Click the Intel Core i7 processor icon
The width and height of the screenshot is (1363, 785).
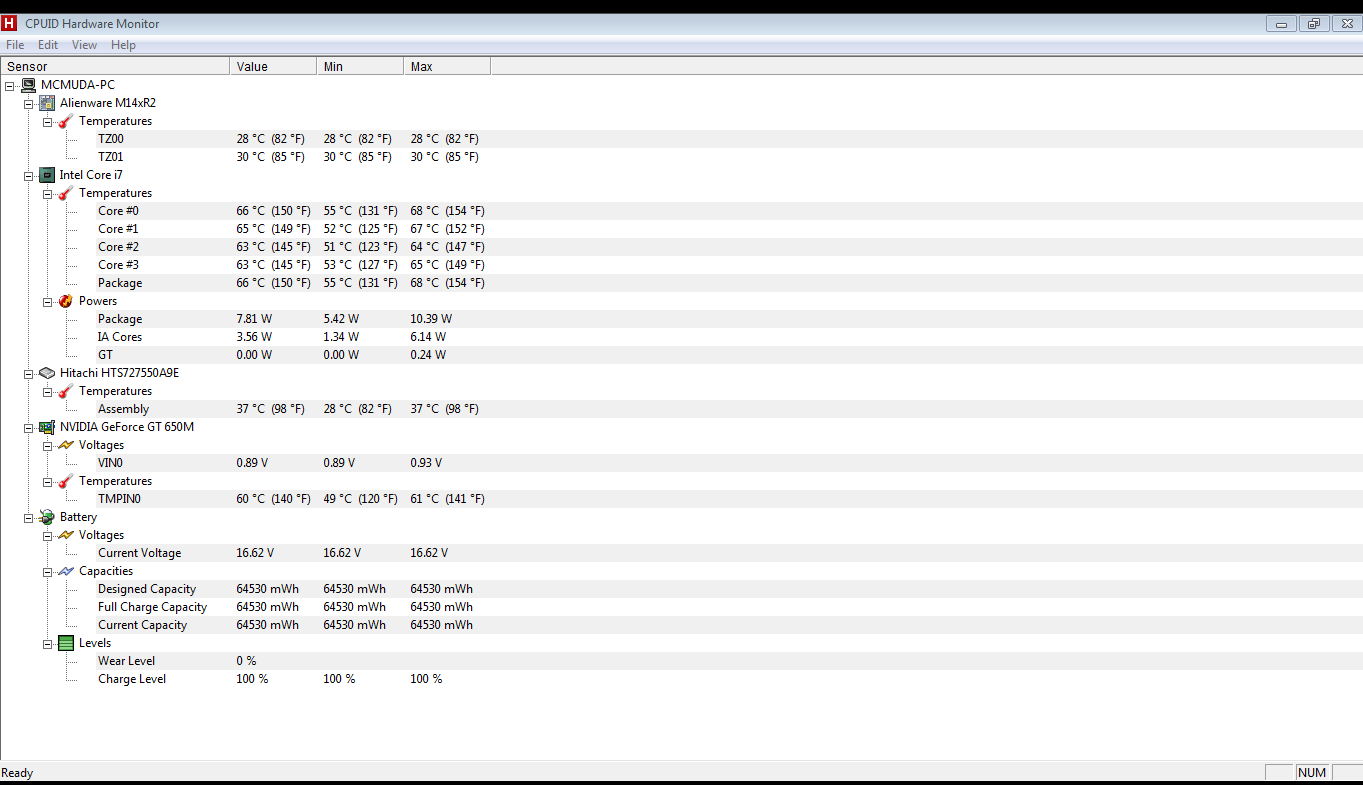[x=47, y=175]
